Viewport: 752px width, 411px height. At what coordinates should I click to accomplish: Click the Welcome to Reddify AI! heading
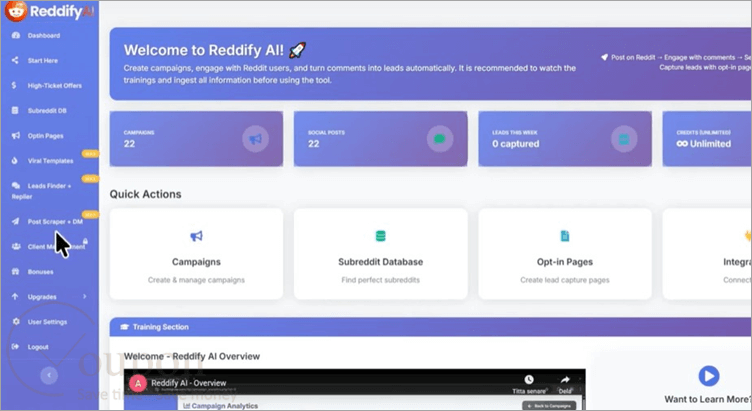click(x=203, y=50)
